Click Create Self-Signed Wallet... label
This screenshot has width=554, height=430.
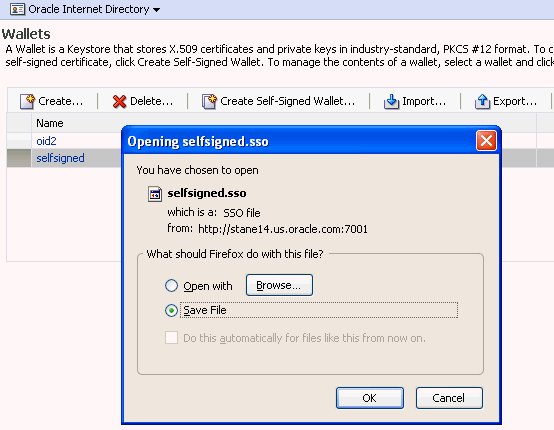[x=287, y=101]
